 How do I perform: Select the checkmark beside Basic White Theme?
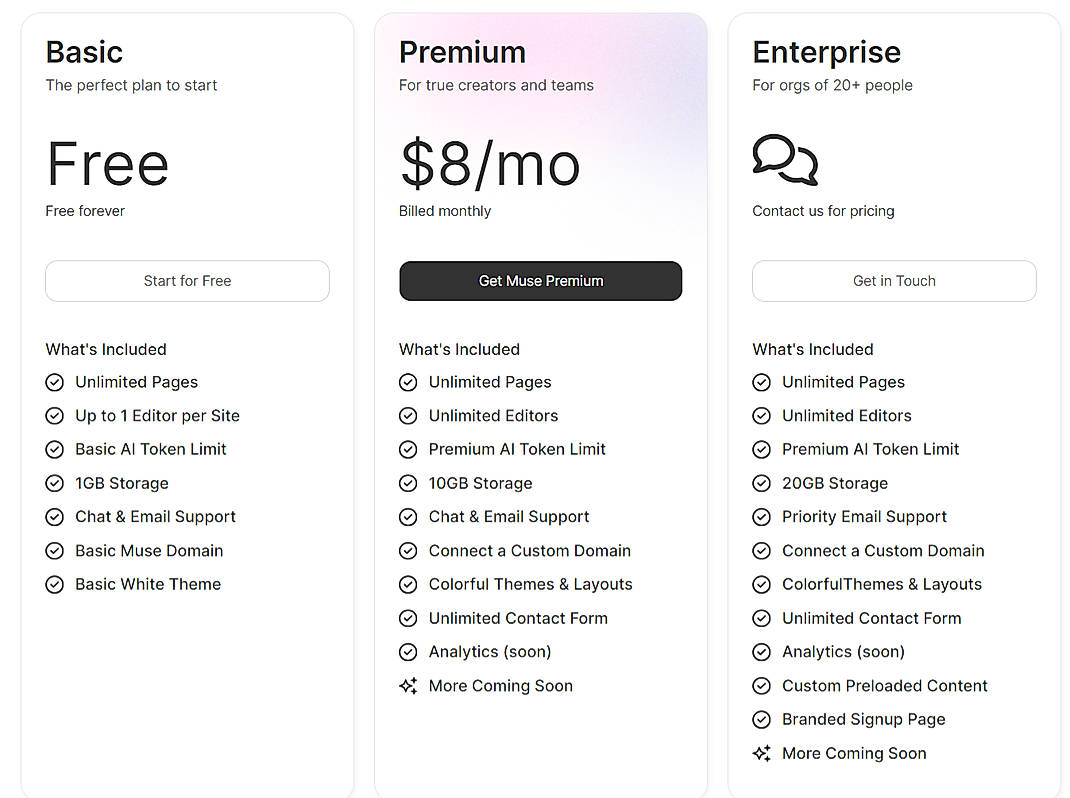(54, 584)
